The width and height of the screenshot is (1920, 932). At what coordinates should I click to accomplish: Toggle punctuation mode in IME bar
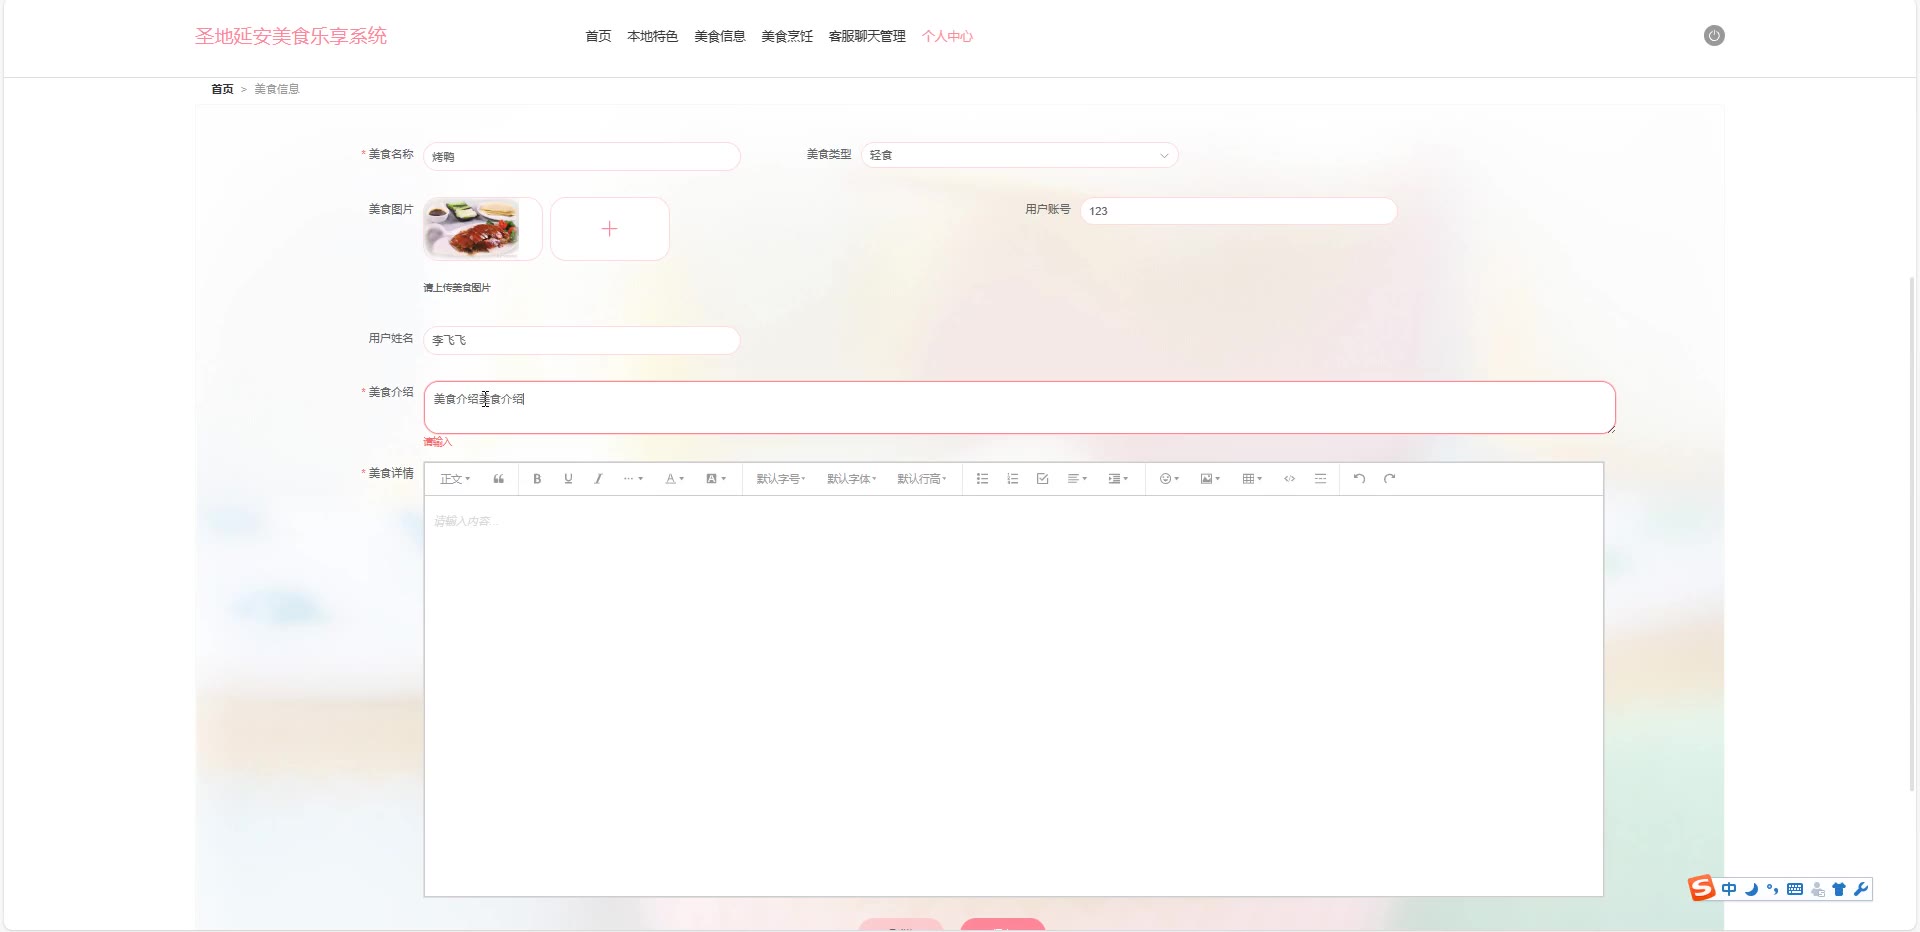click(1773, 889)
